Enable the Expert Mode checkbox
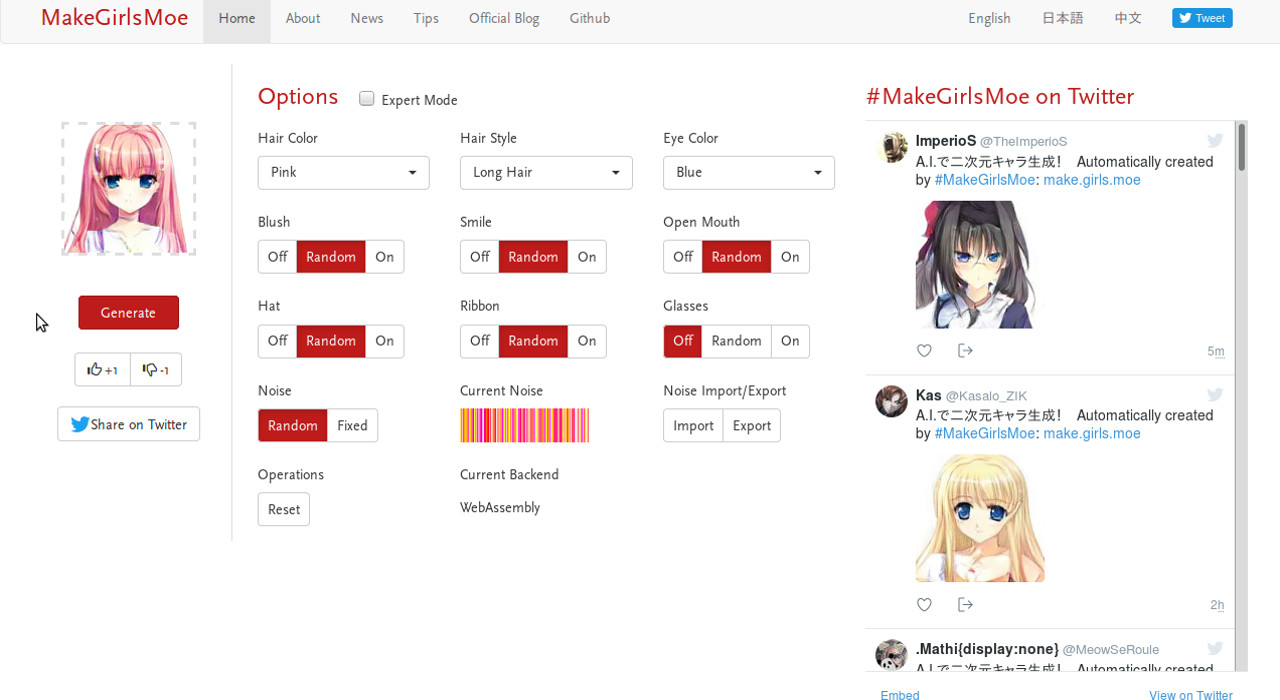1280x700 pixels. pos(367,99)
